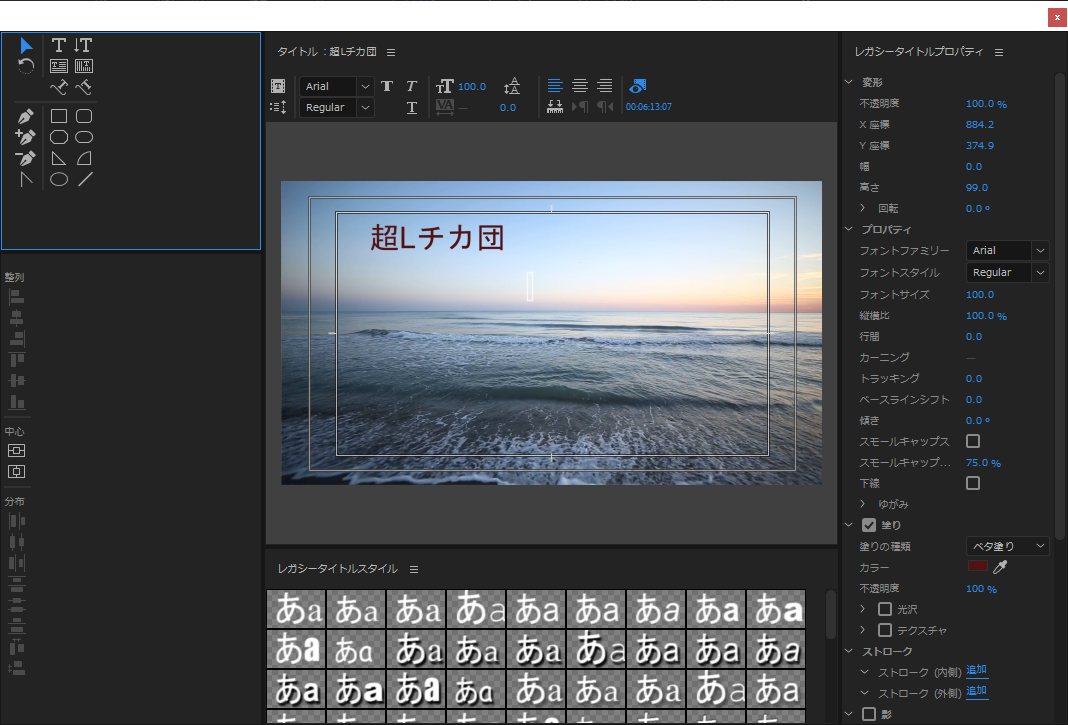Screen dimensions: 1068x725
Task: Pick the Rectangle shape tool
Action: point(59,116)
